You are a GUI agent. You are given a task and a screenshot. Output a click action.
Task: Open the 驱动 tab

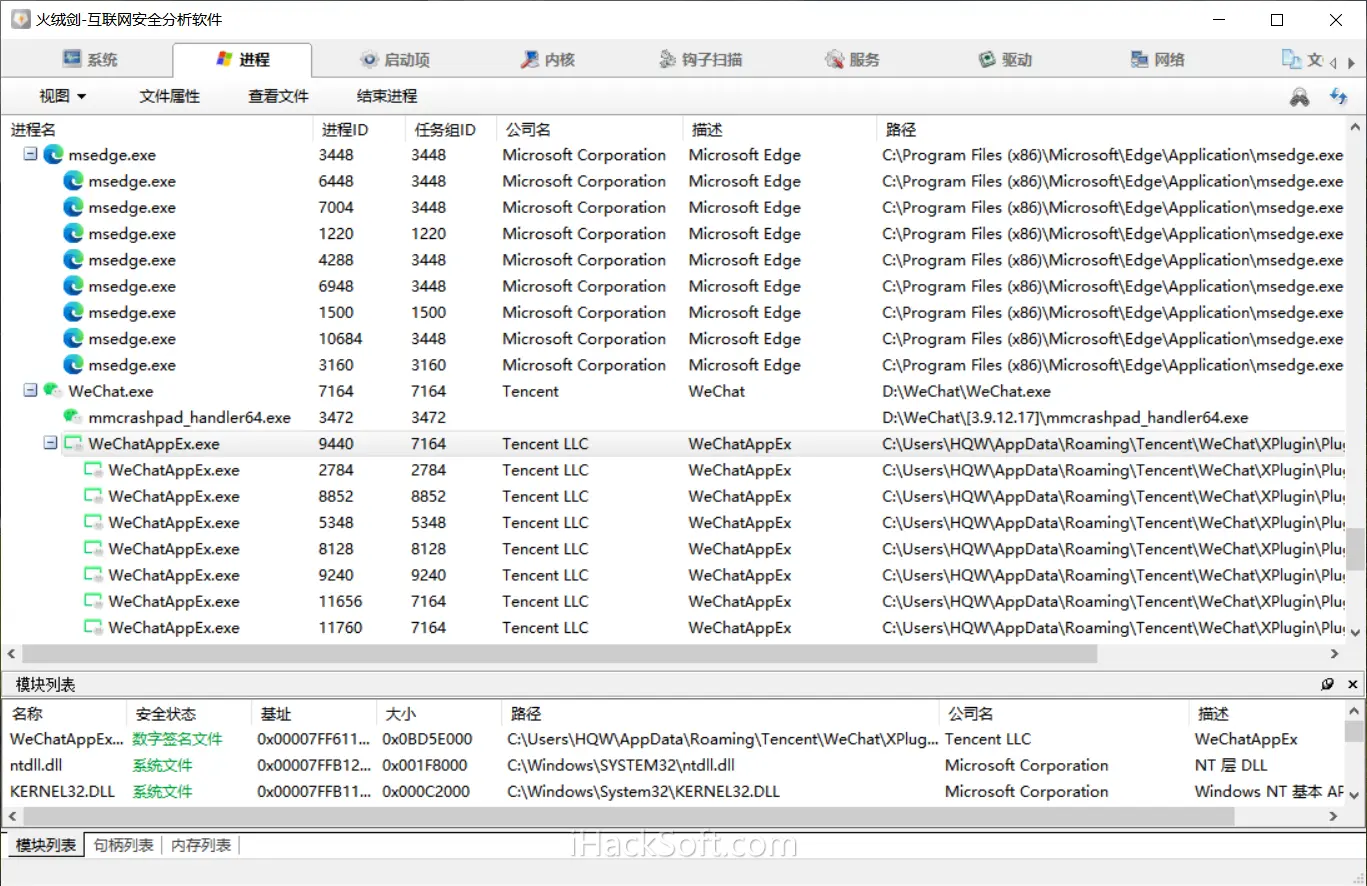1005,60
